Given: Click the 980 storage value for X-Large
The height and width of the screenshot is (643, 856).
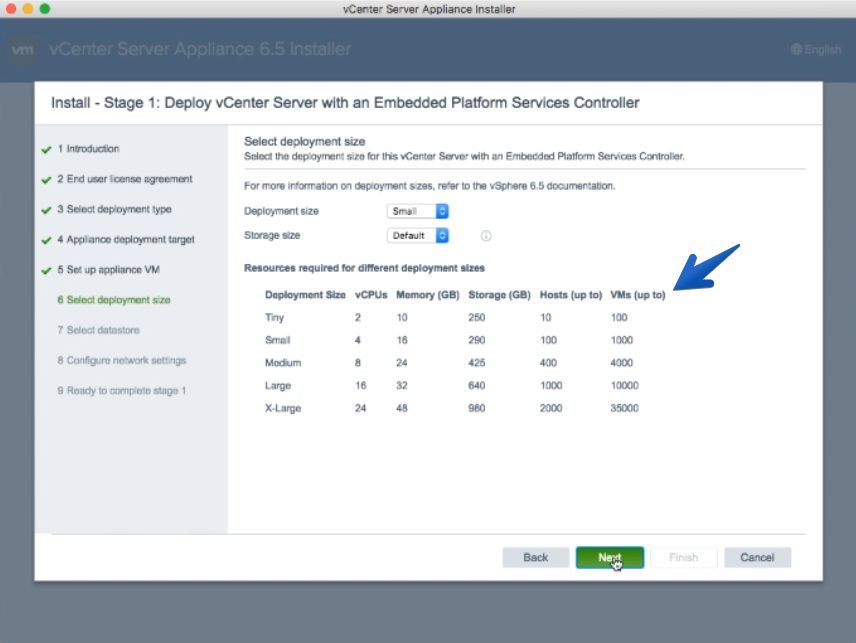Looking at the screenshot, I should (x=477, y=408).
